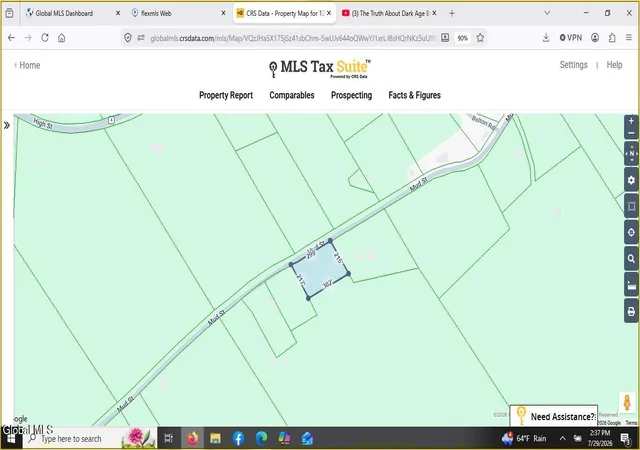640x450 pixels.
Task: Switch to The Truth About Dark Age tab
Action: 390,13
